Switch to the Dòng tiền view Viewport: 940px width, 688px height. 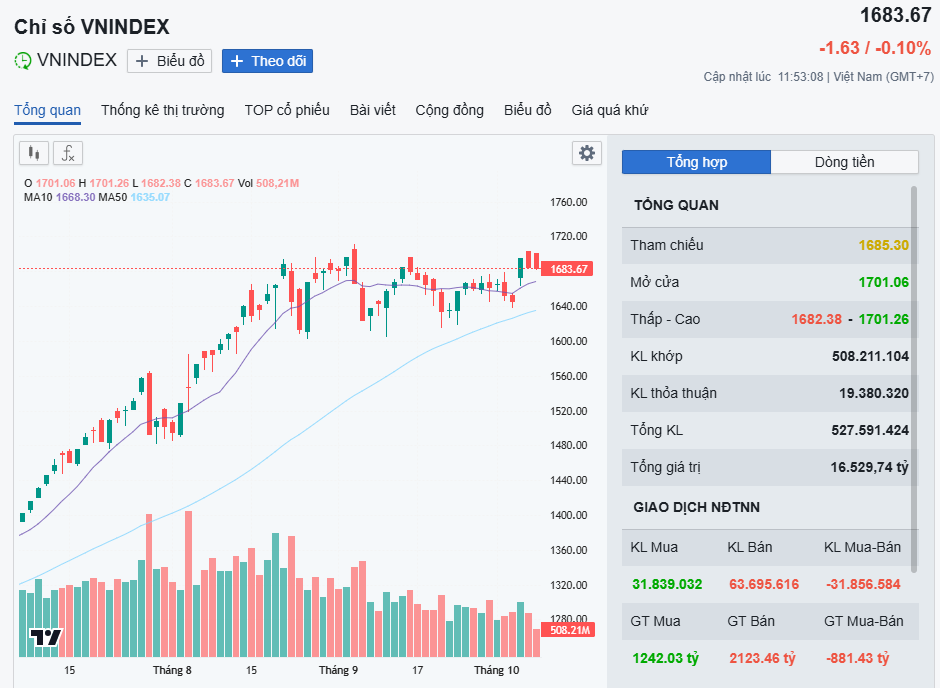844,162
